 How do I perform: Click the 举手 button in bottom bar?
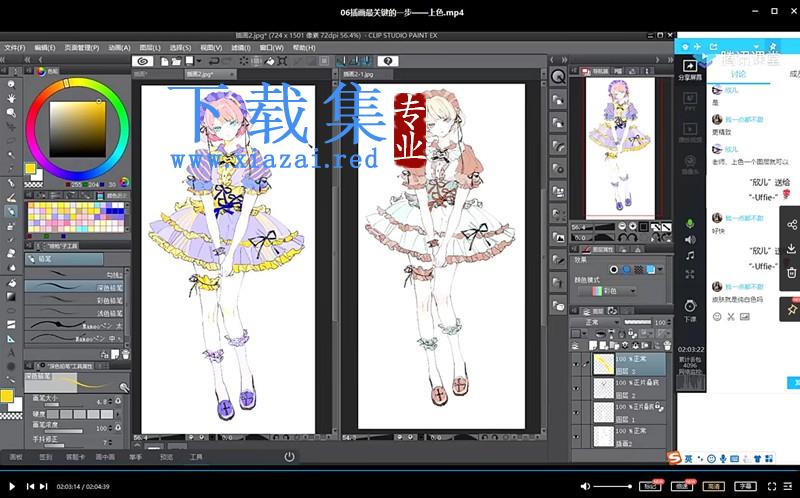136,457
